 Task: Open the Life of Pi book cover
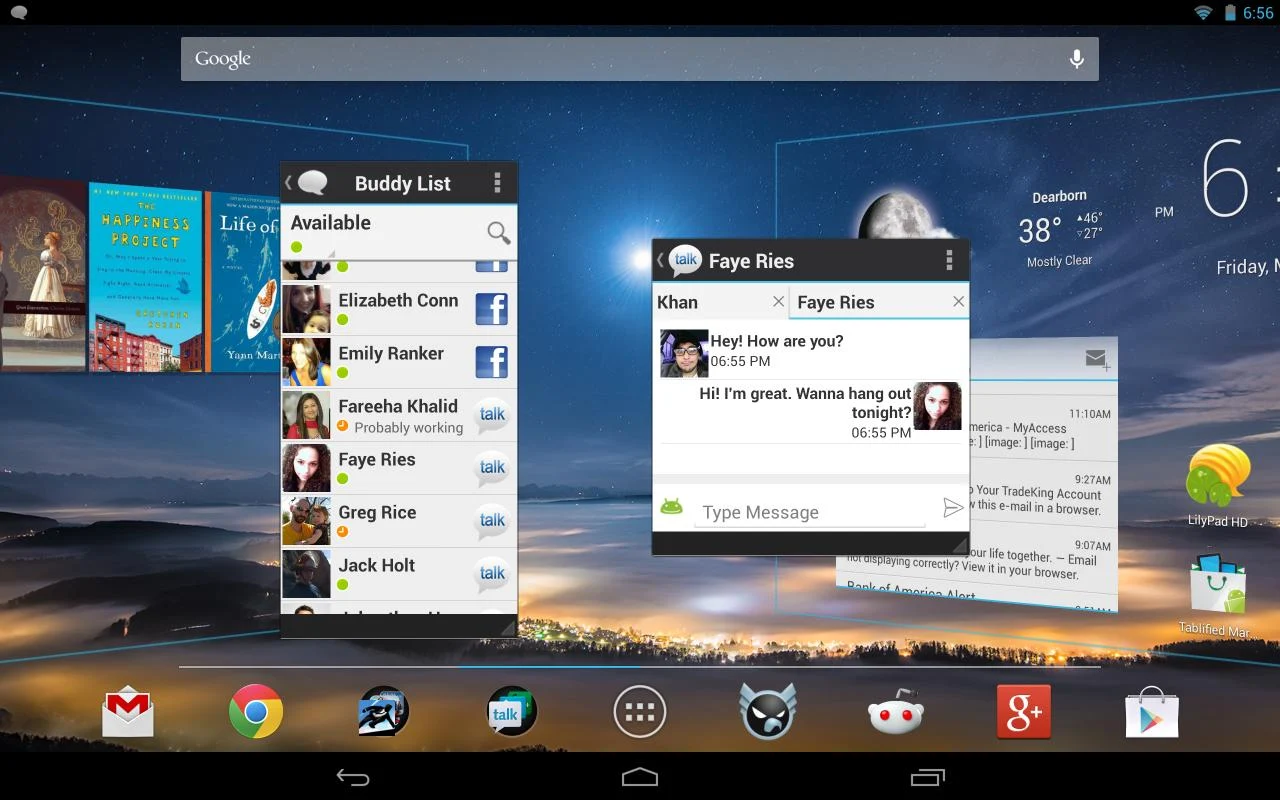(245, 282)
